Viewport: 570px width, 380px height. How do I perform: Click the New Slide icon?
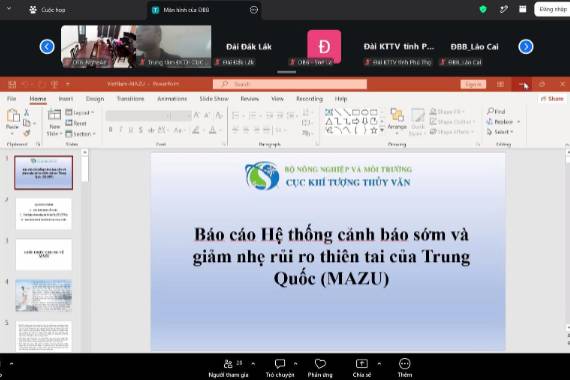pos(55,115)
